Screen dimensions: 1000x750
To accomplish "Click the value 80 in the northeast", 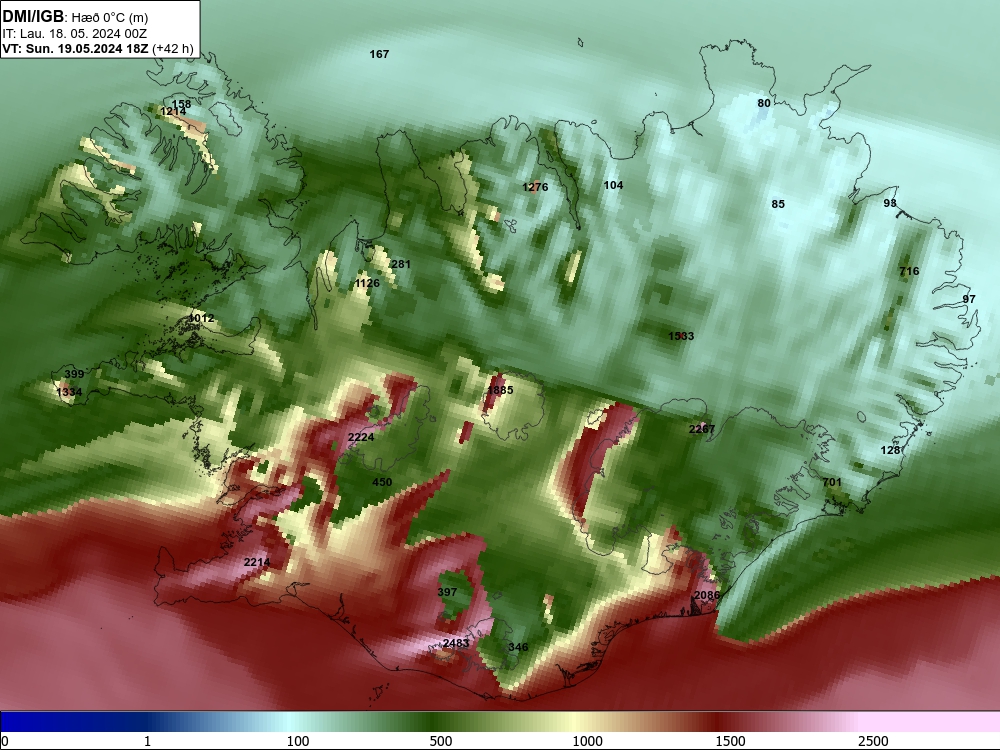I will [763, 103].
